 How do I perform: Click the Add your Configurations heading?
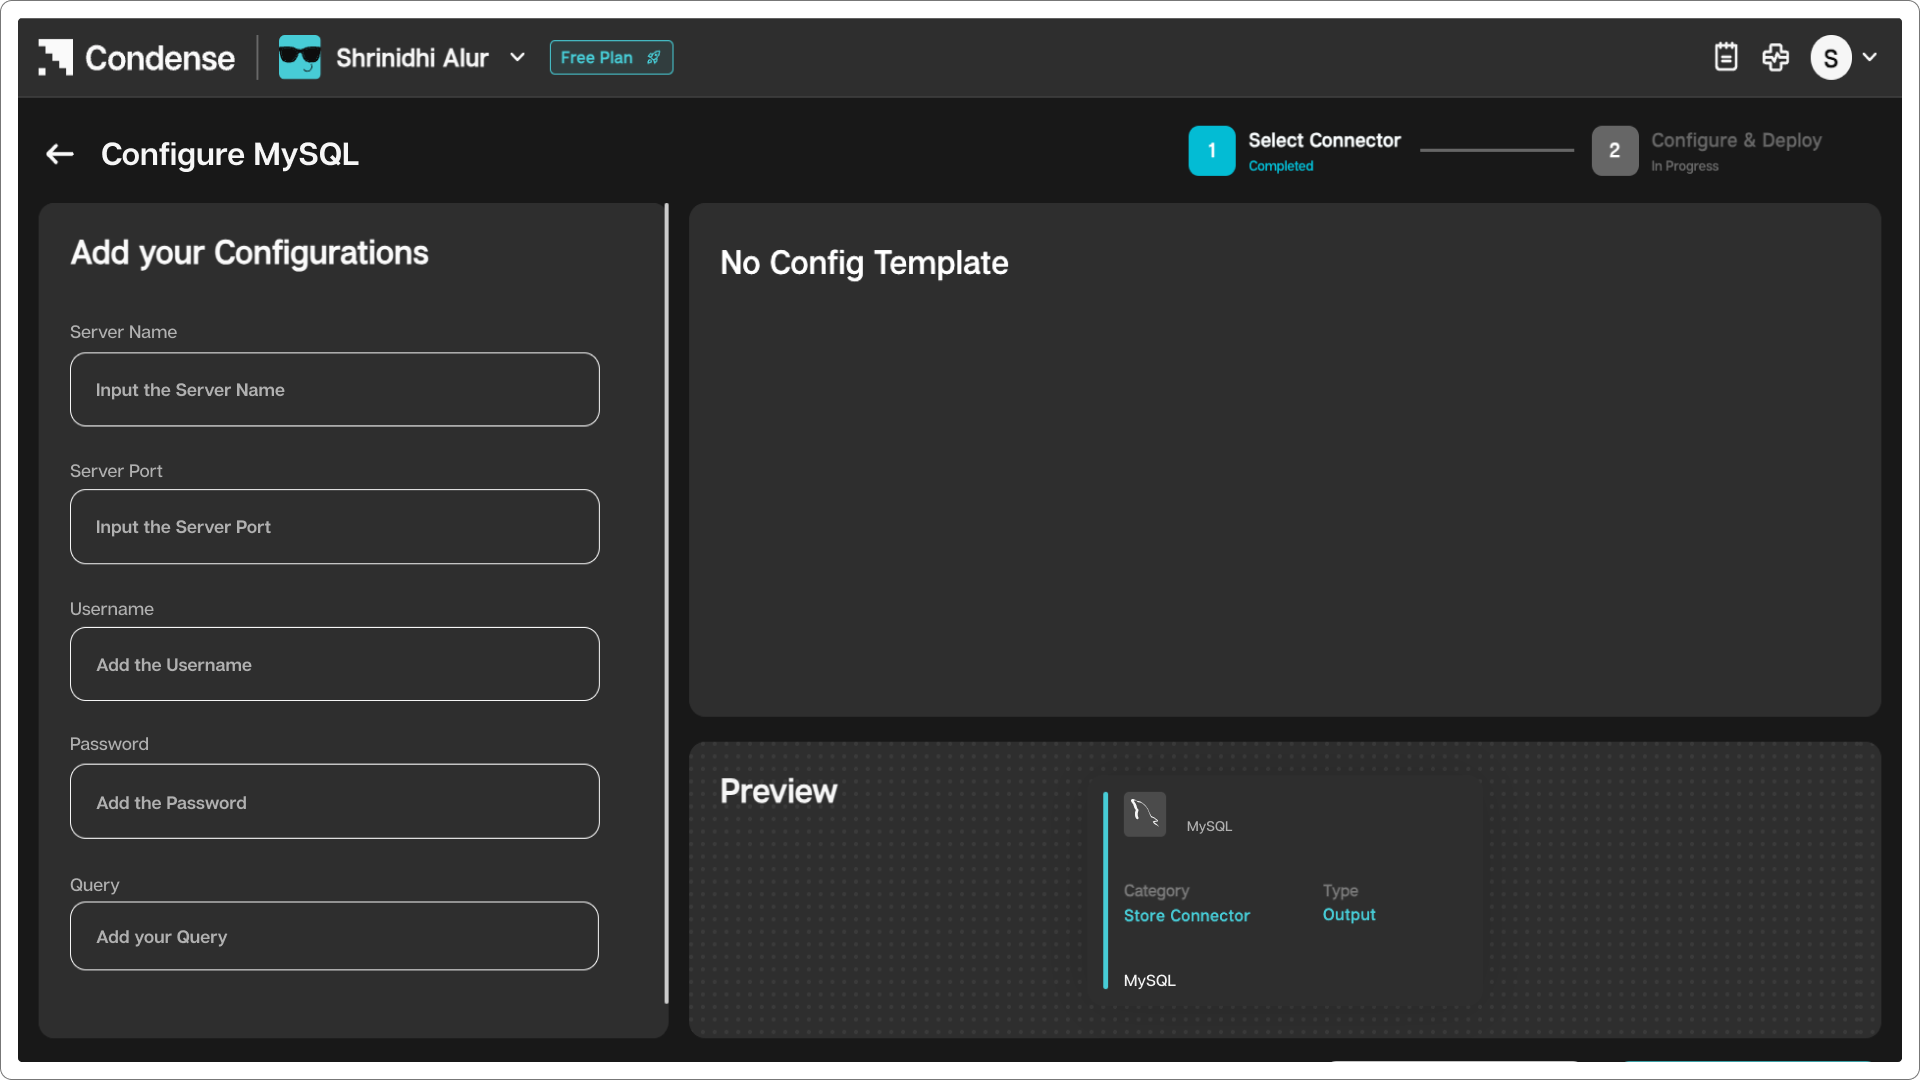coord(249,253)
